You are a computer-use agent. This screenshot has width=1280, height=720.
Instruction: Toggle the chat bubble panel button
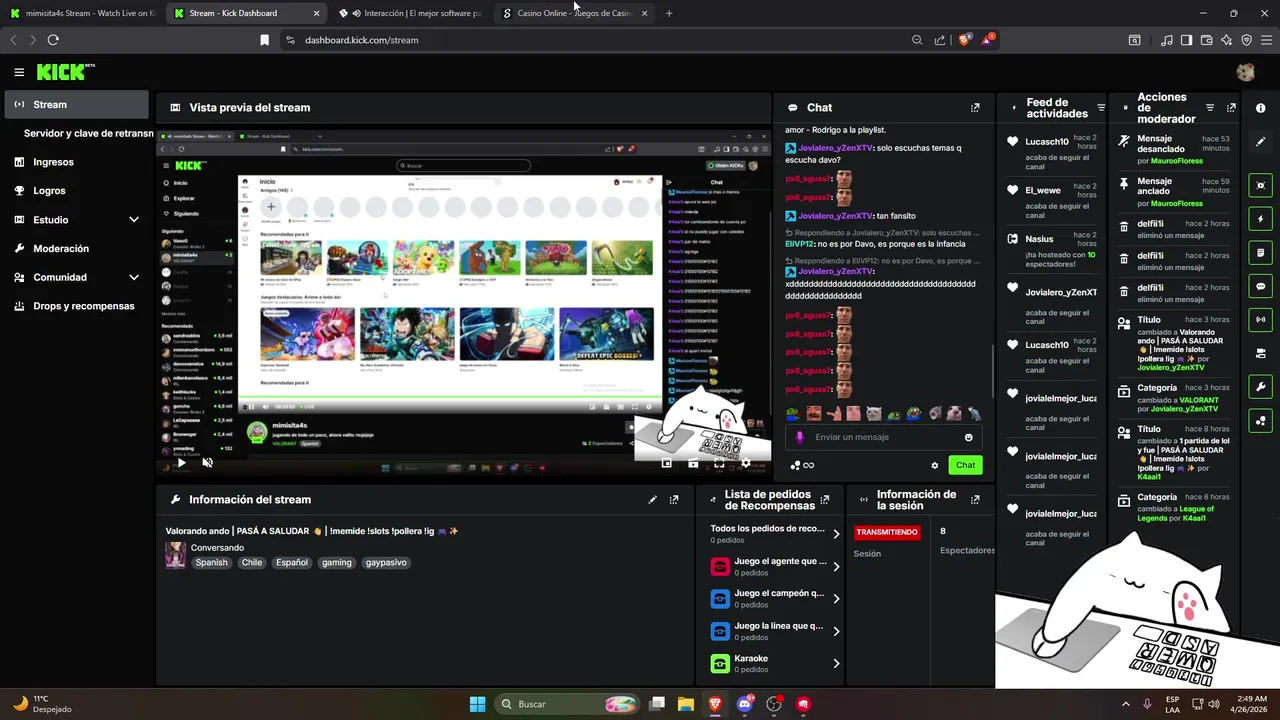[1260, 286]
